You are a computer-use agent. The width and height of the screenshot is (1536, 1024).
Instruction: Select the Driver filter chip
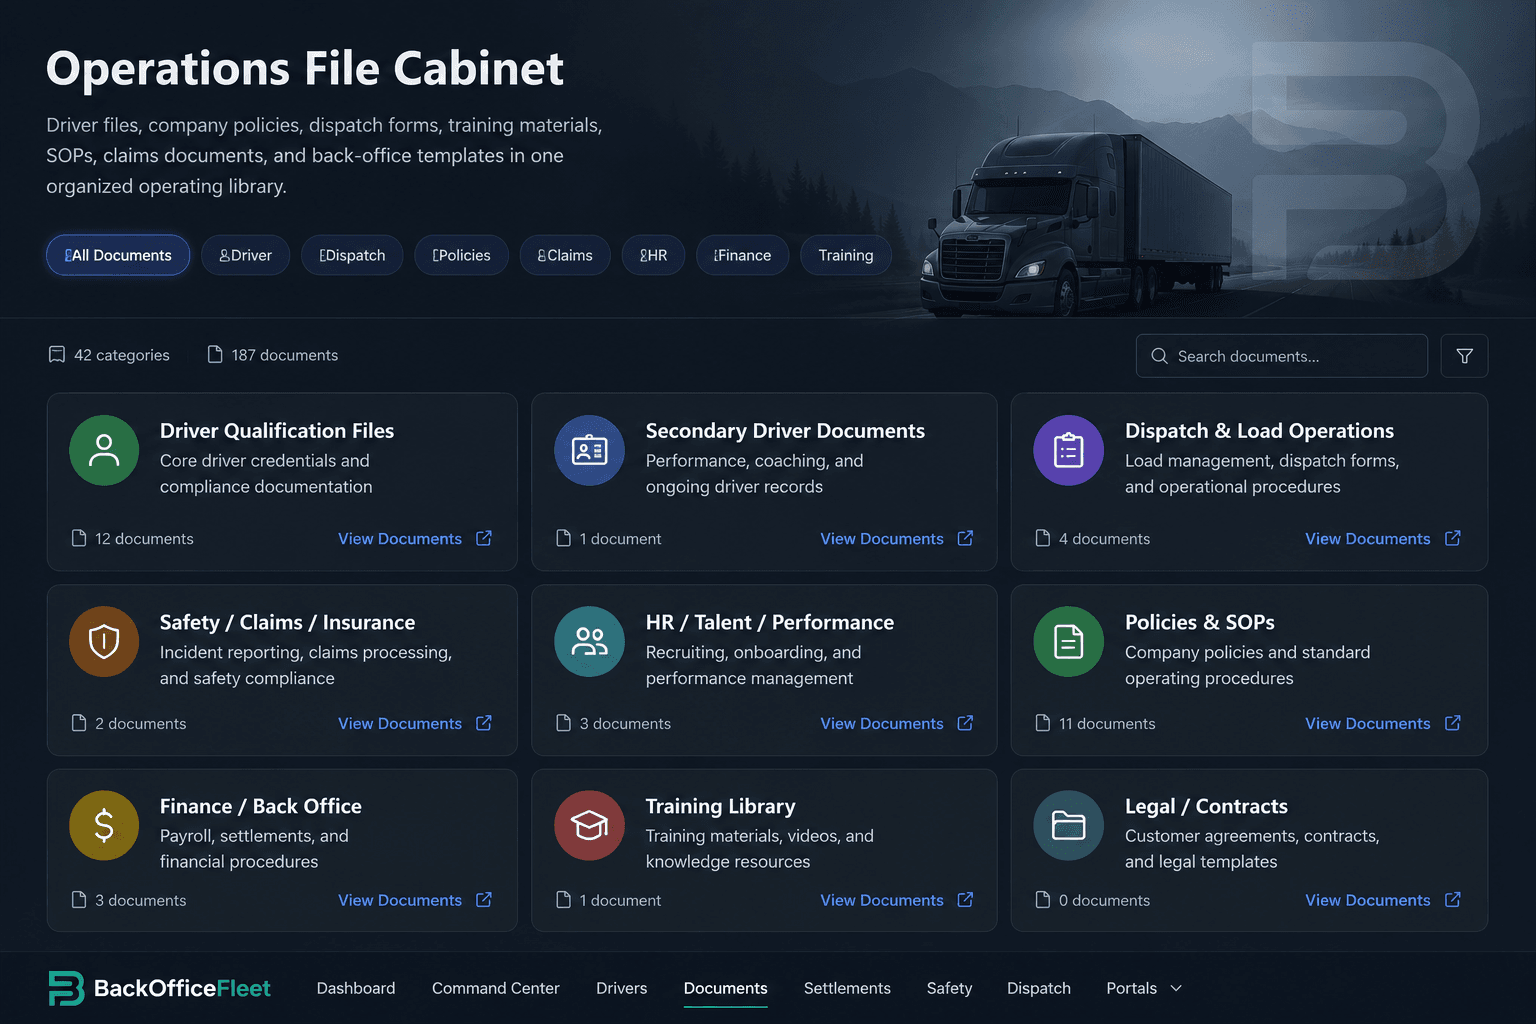point(245,255)
